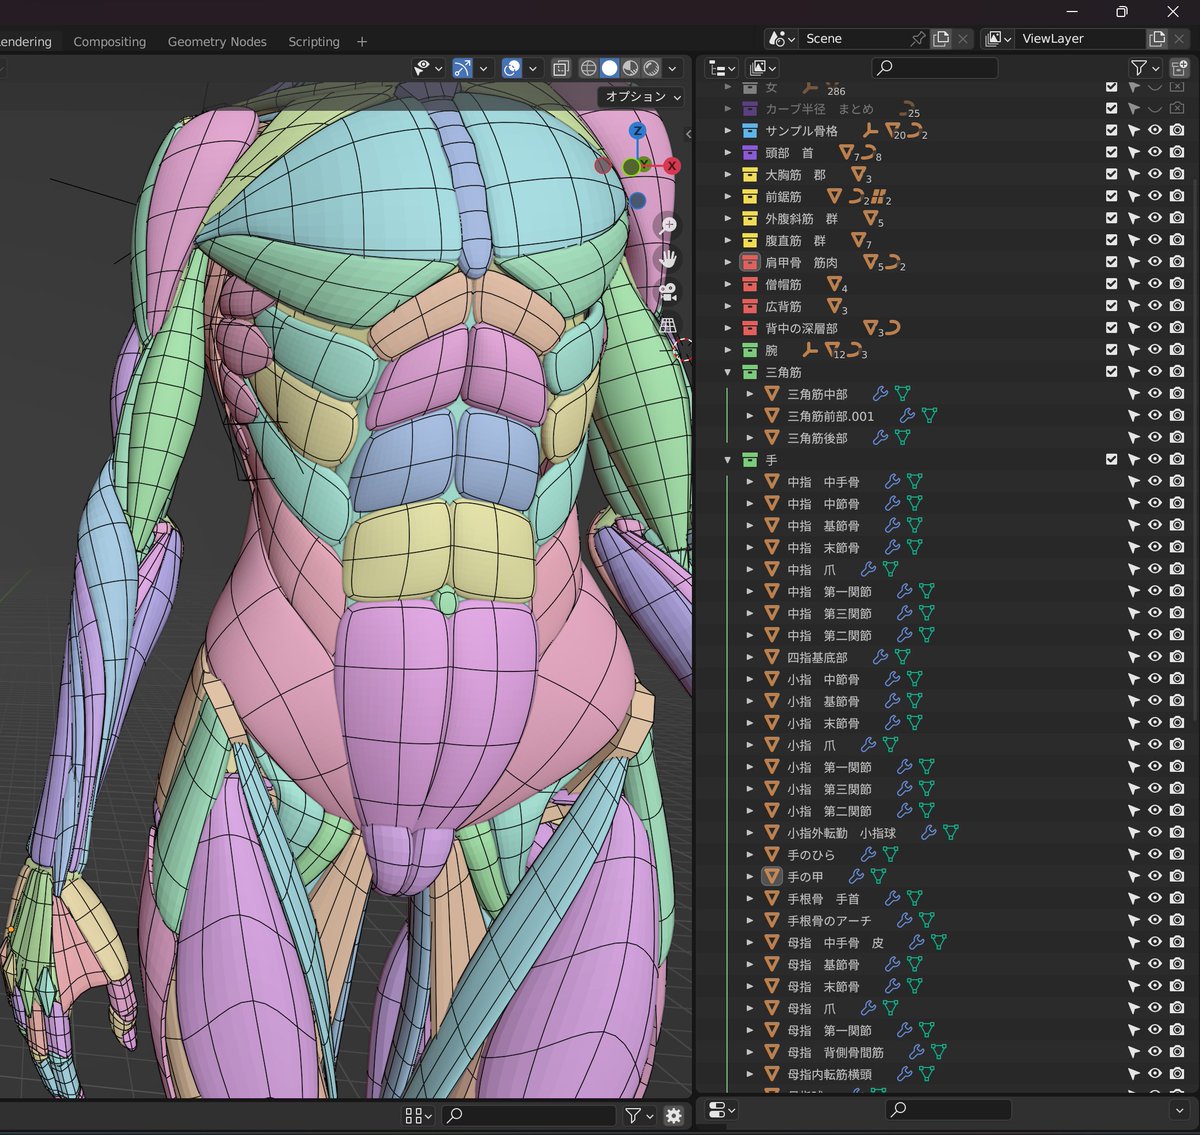Toggle camera view with the camera gizmo

[x=669, y=292]
